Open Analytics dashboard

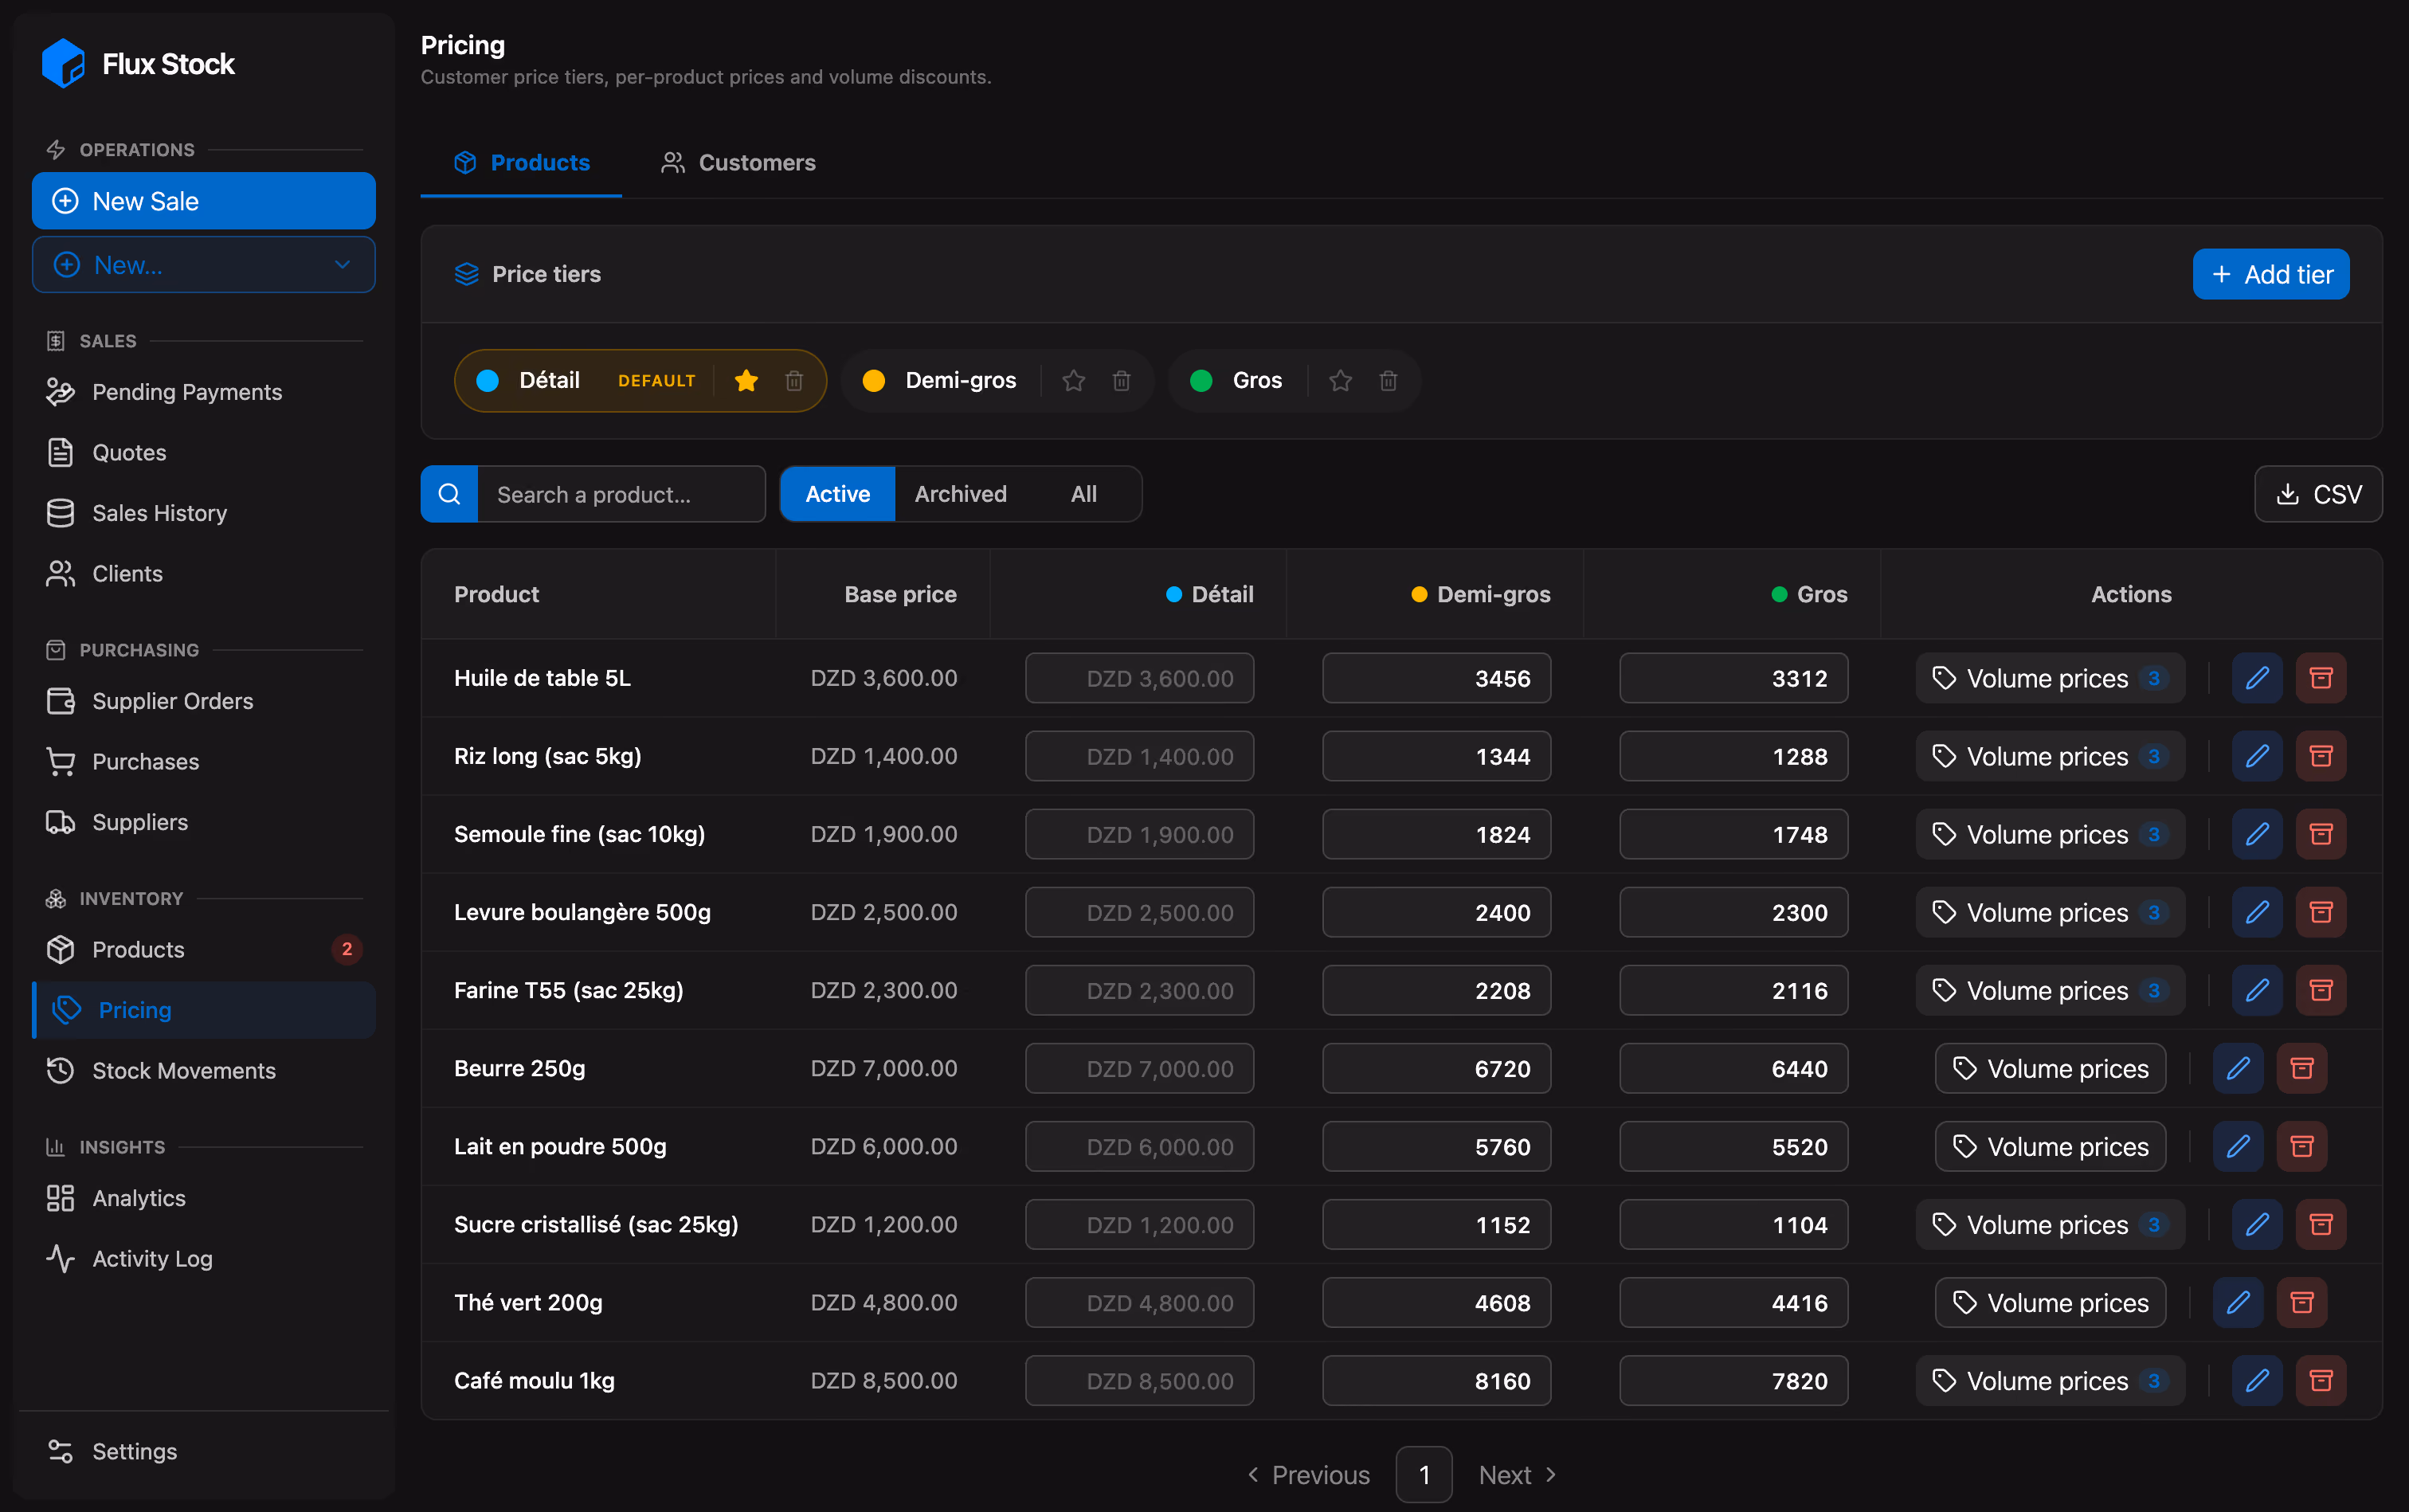(204, 1198)
